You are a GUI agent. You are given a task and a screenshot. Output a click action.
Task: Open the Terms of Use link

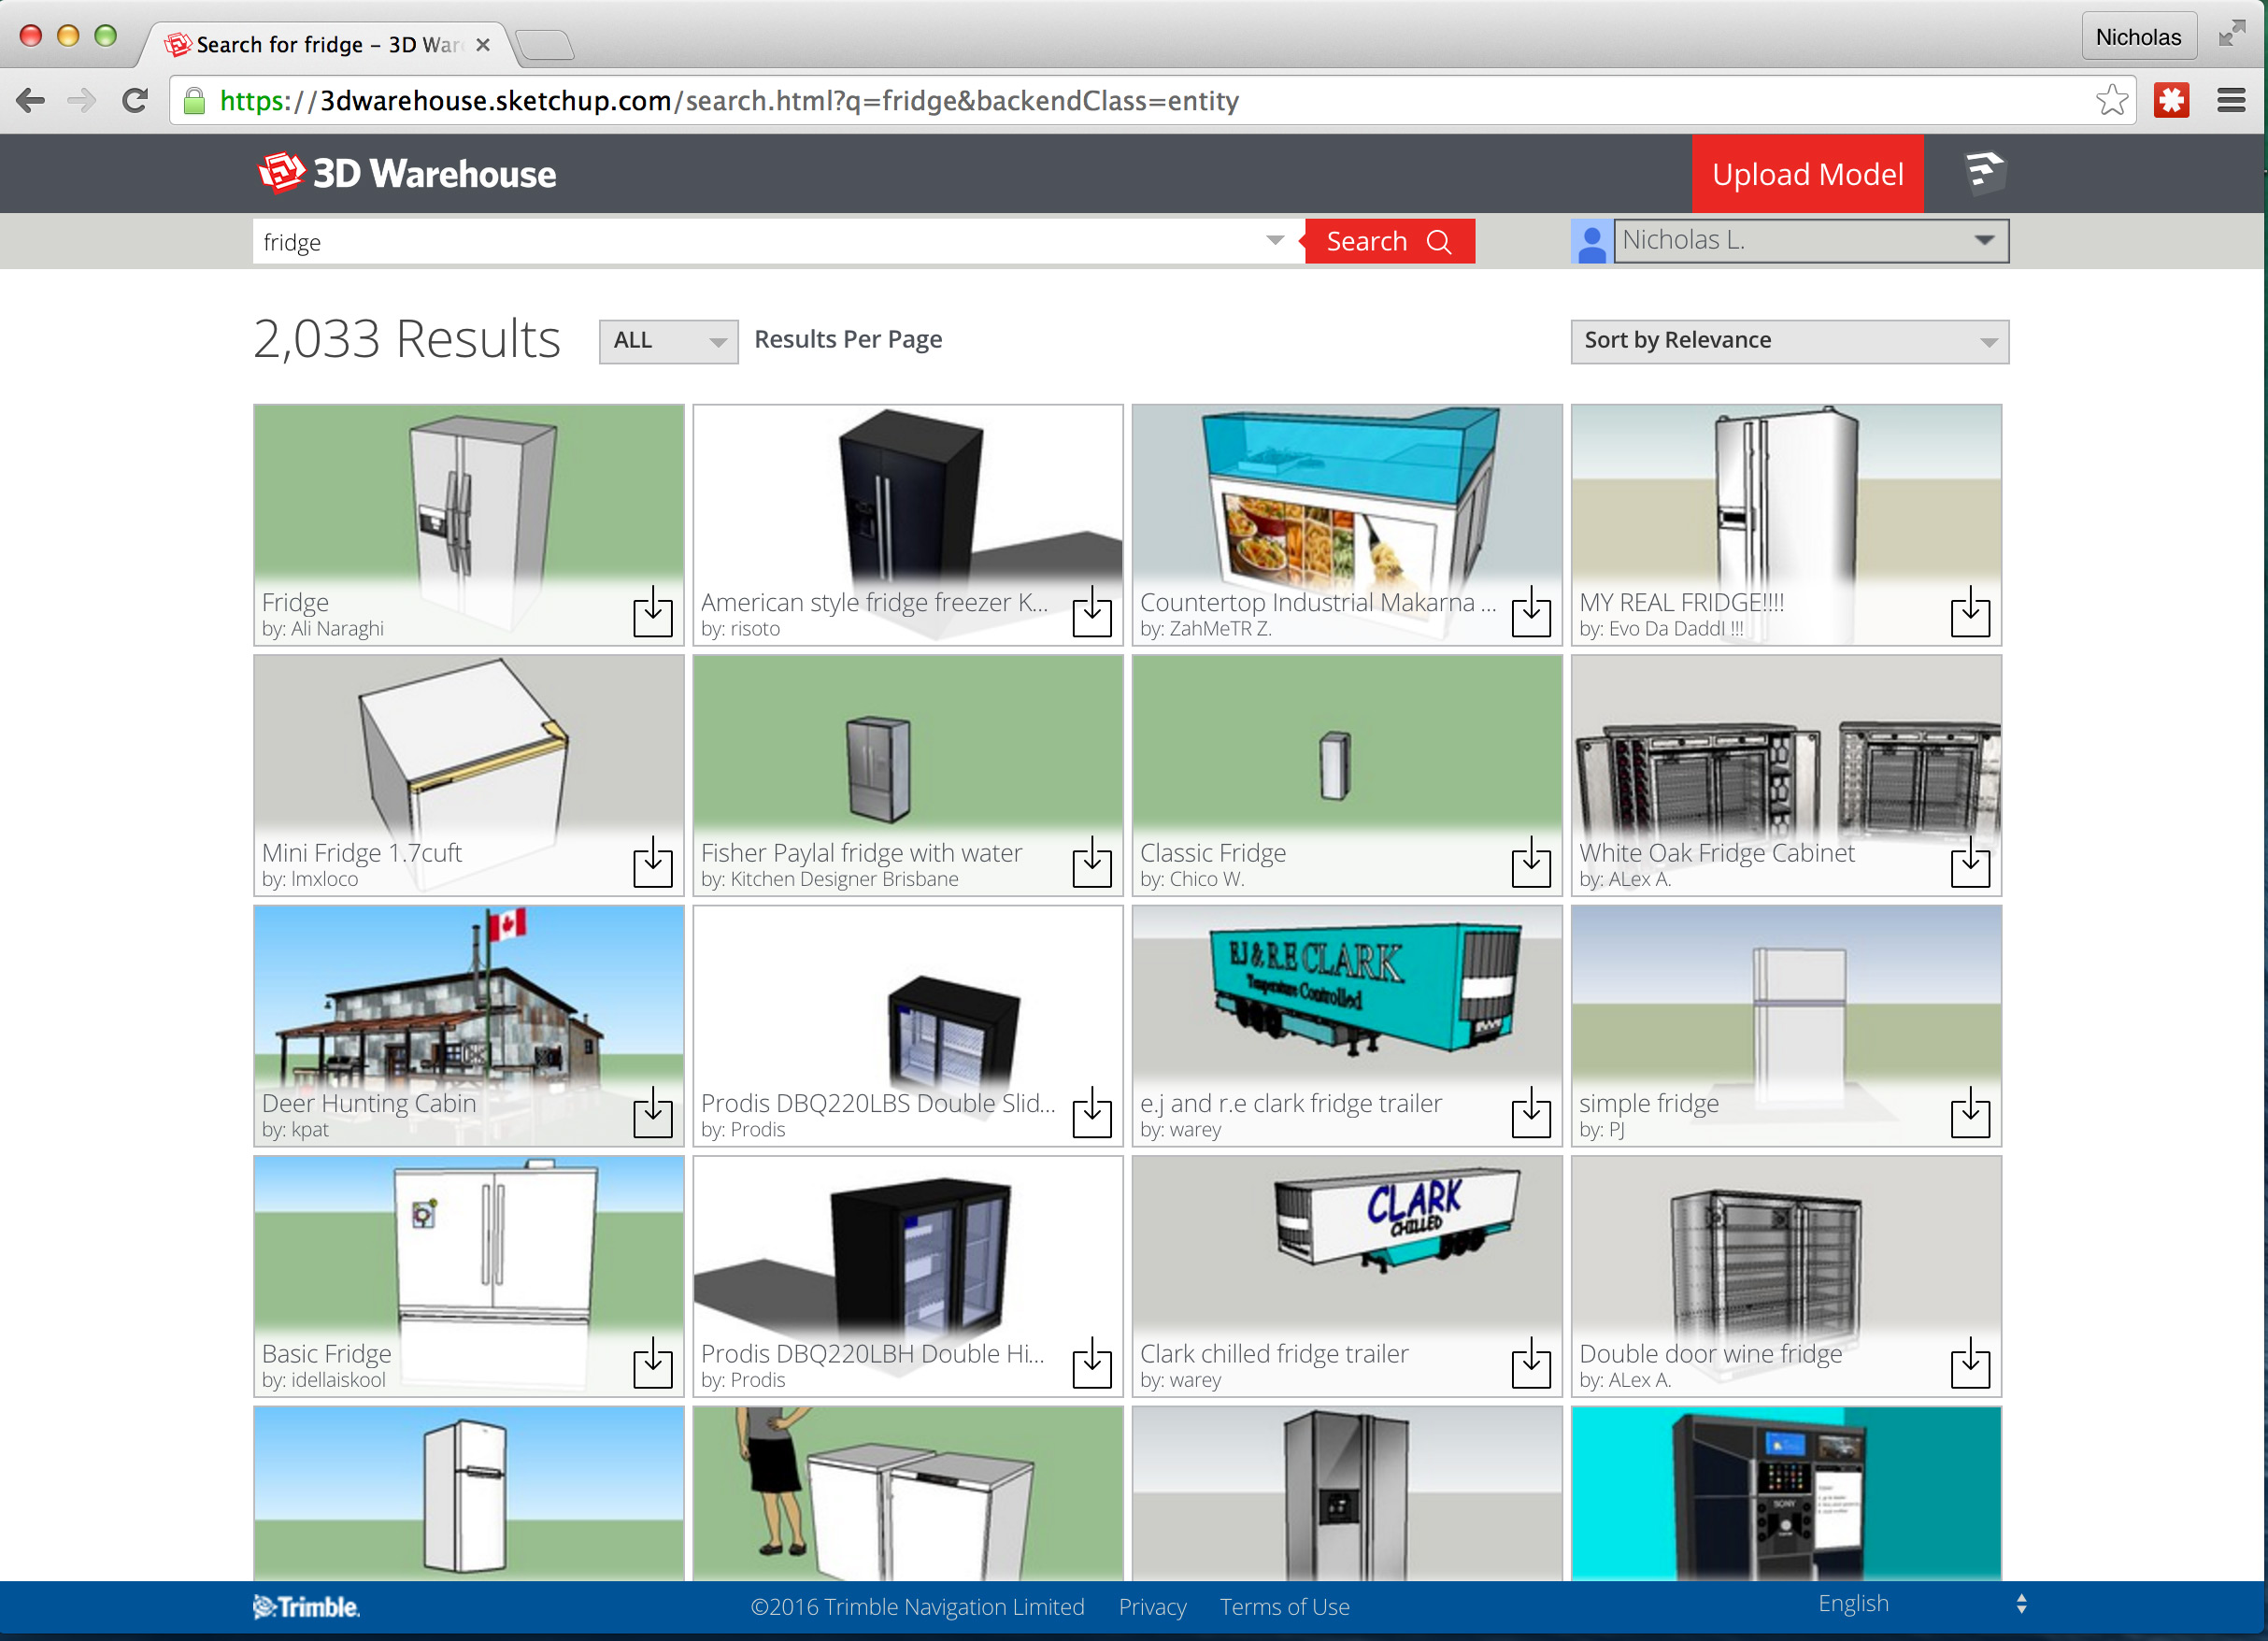tap(1284, 1607)
